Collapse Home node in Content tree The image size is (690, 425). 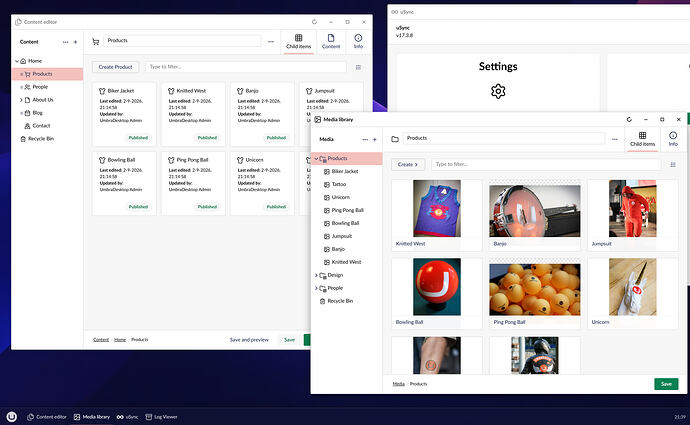pos(17,61)
